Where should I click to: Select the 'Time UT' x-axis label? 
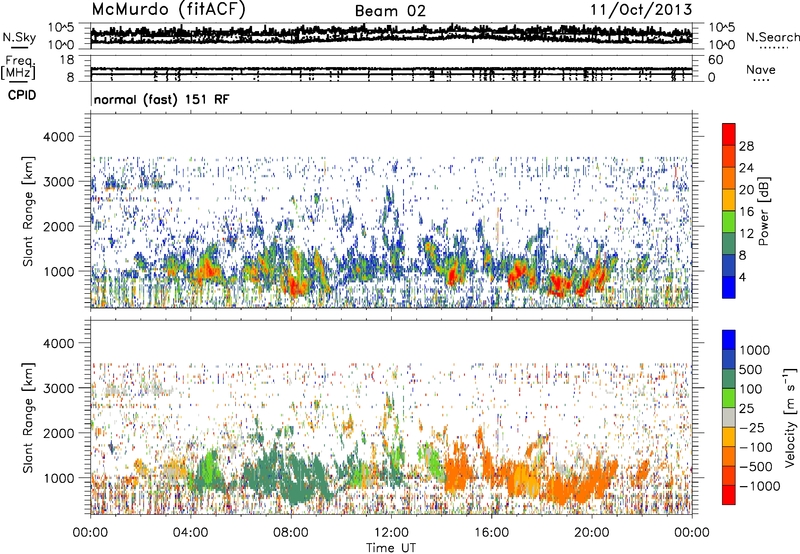tap(391, 547)
